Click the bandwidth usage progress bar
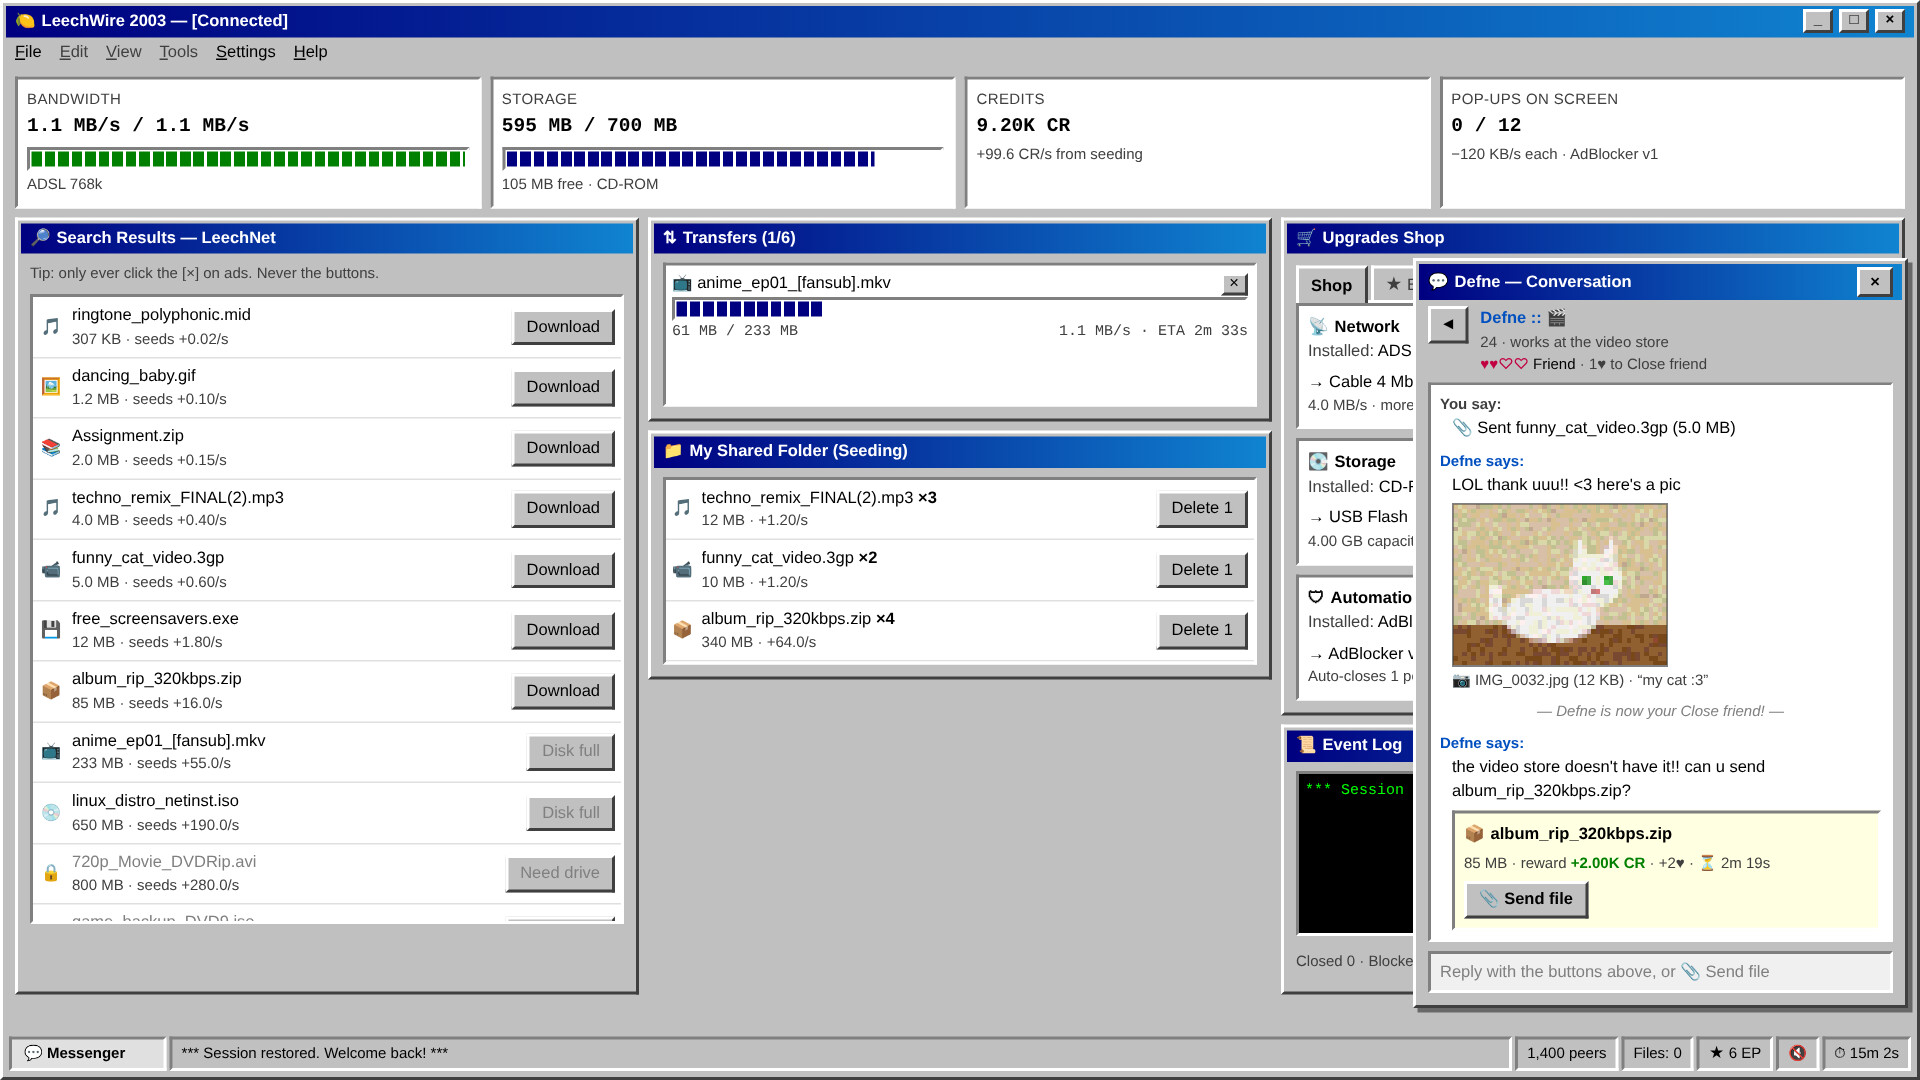Image resolution: width=1920 pixels, height=1080 pixels. coord(248,158)
